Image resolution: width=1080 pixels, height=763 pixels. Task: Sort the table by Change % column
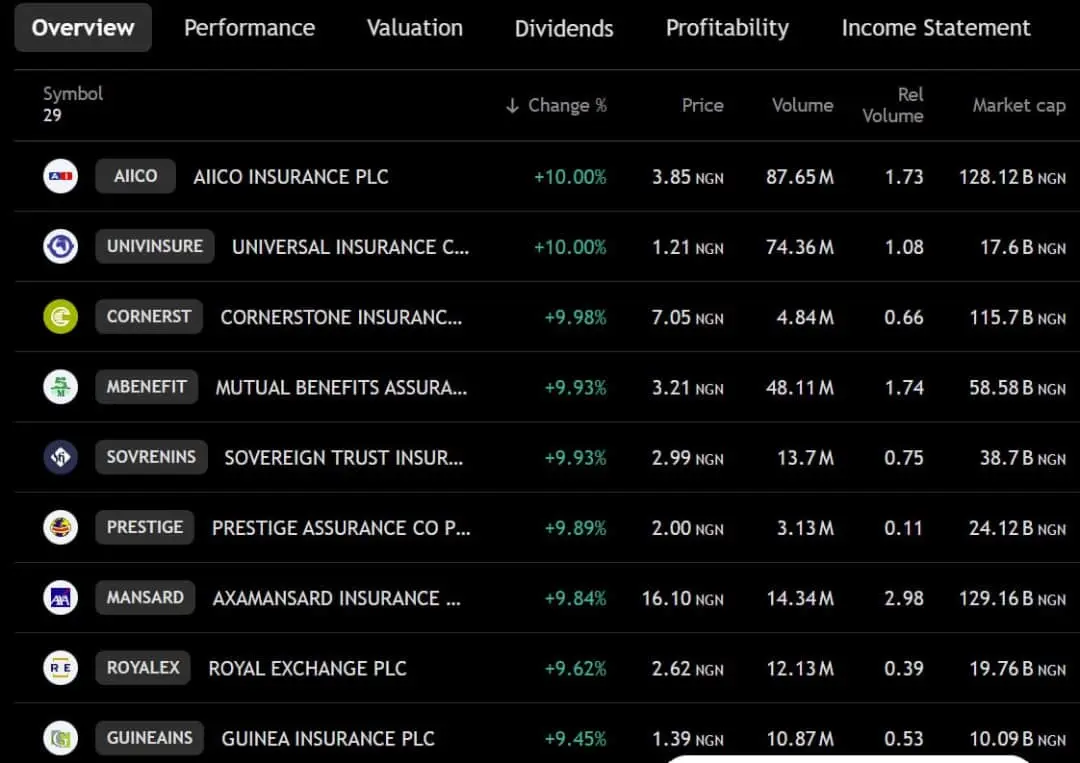(567, 105)
